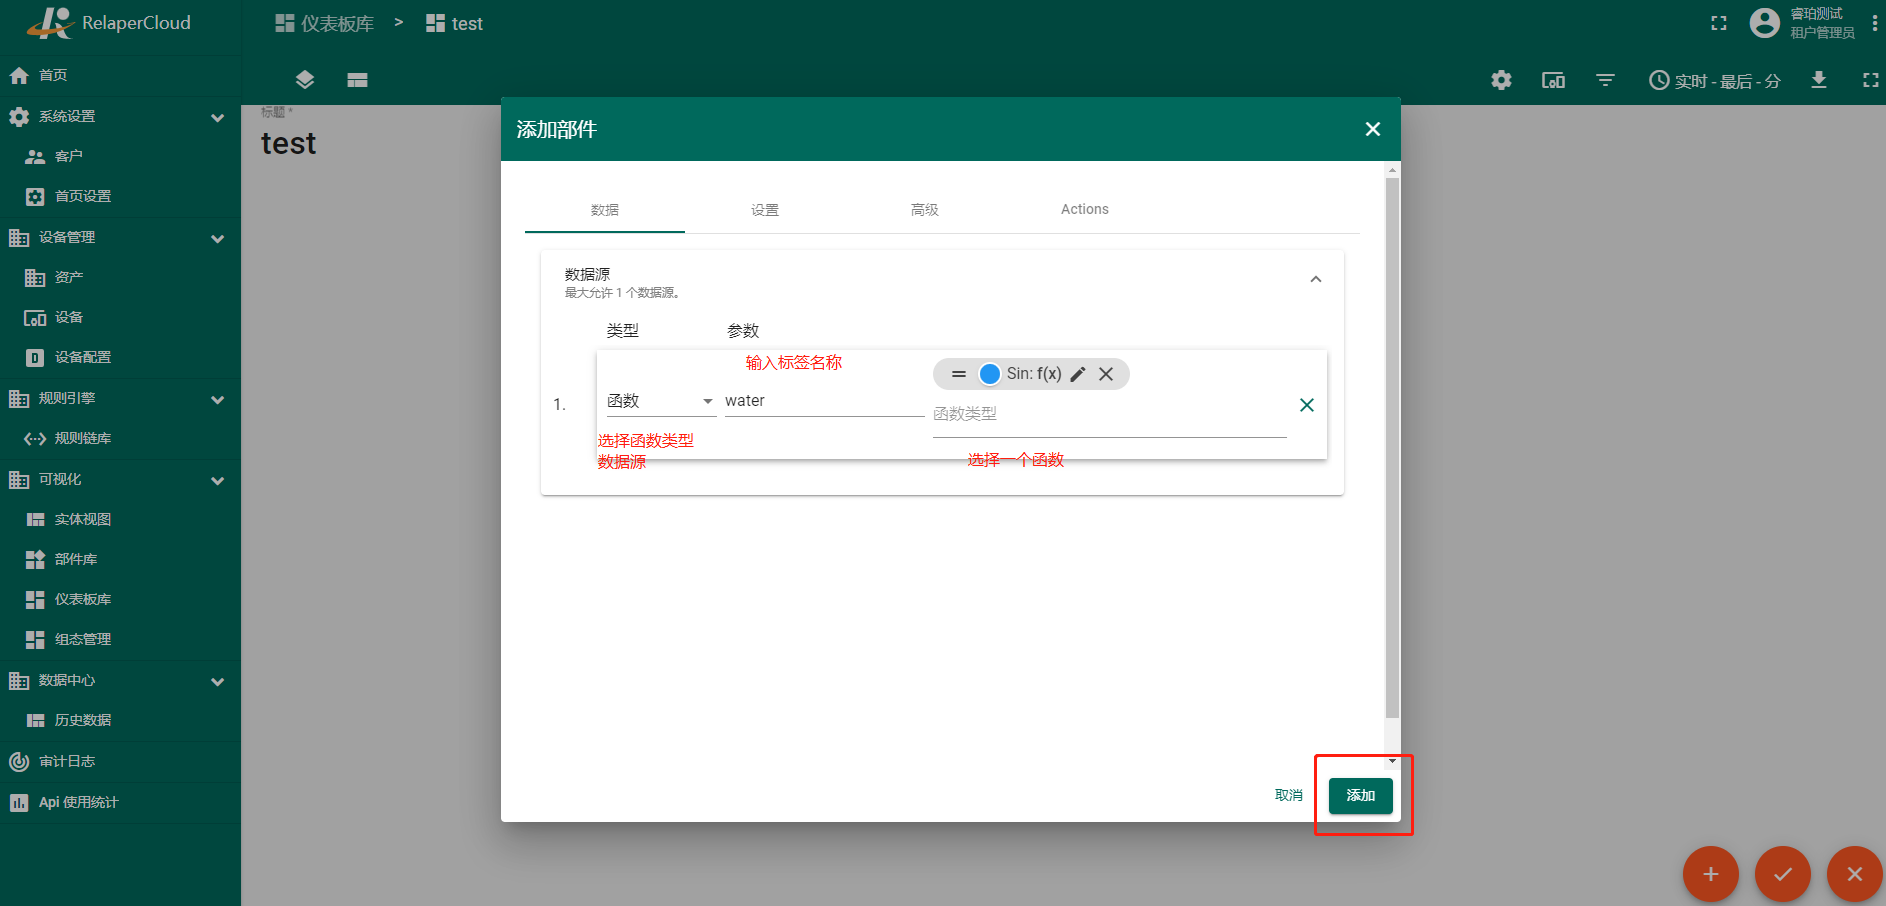Collapse the 规则引擎 section chevron
The height and width of the screenshot is (906, 1886).
click(217, 399)
